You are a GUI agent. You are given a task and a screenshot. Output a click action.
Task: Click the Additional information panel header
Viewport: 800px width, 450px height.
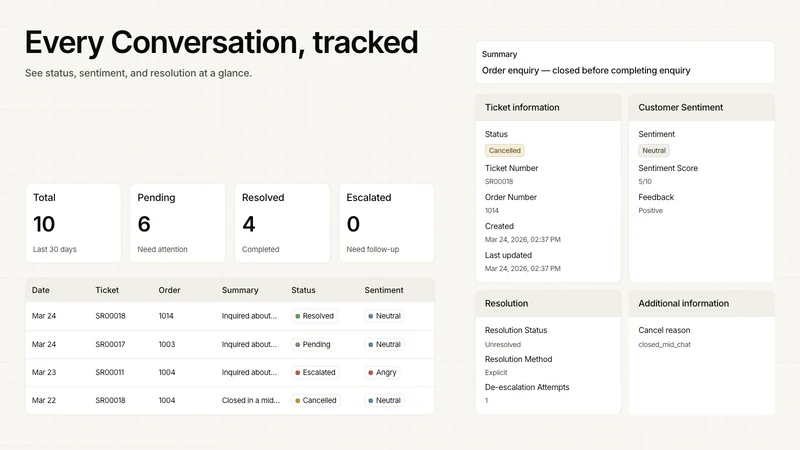[702, 304]
